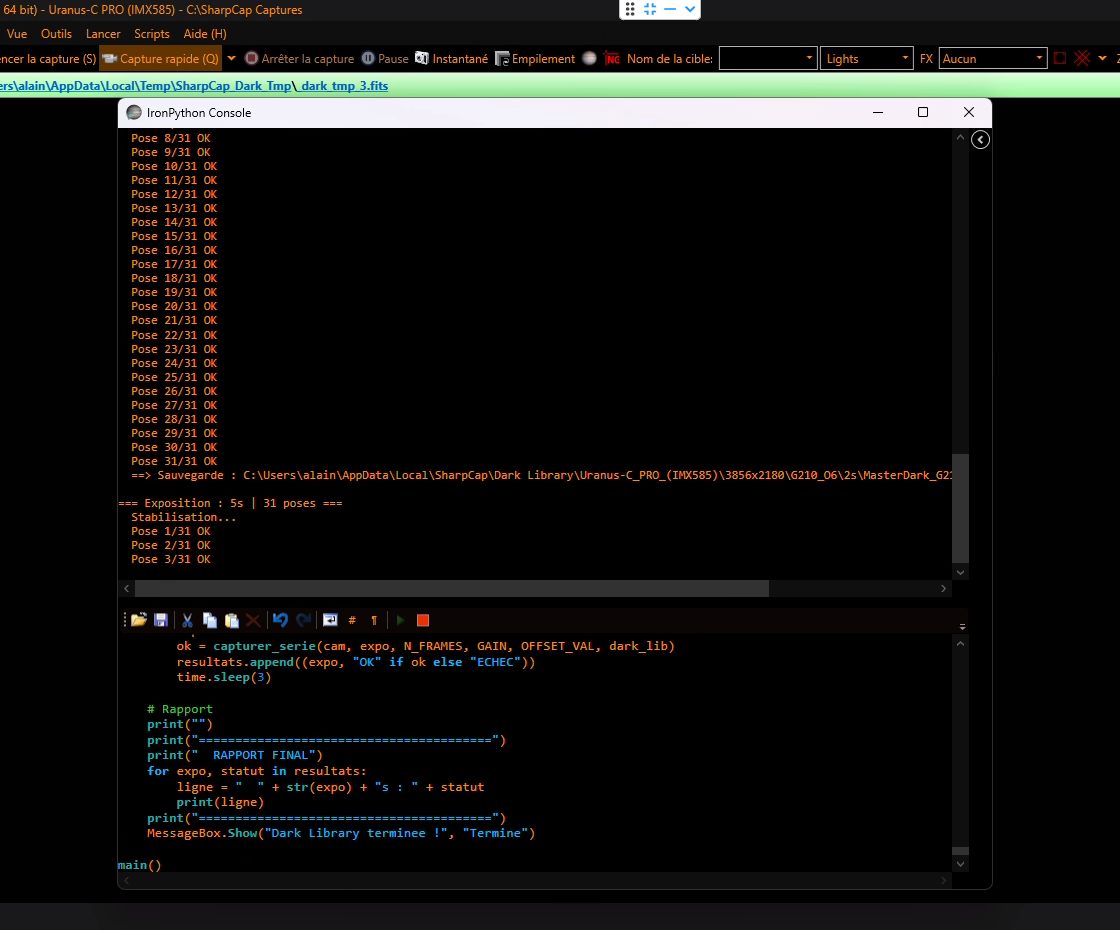Click the Lancer la capture (S) button
Image resolution: width=1120 pixels, height=930 pixels.
pos(48,59)
